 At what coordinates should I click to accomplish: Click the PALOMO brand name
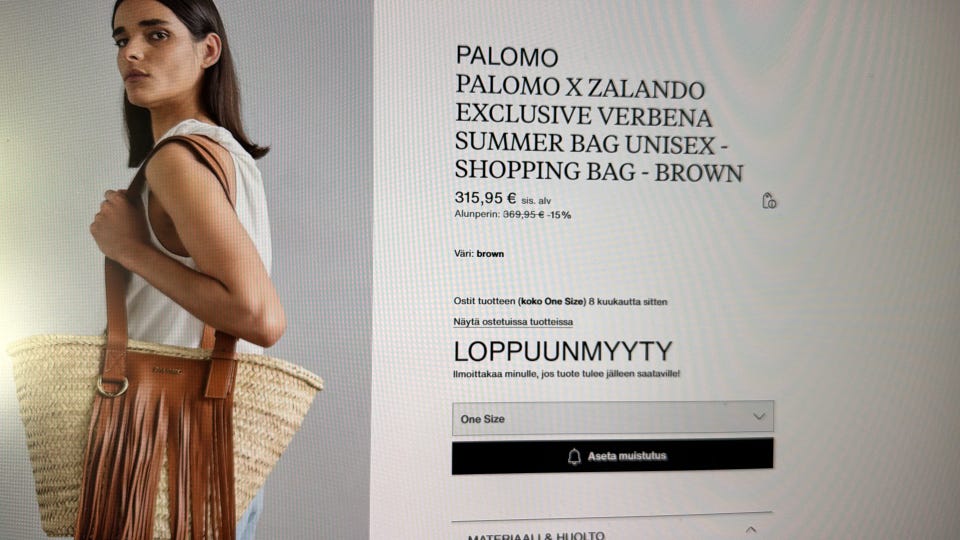pos(507,57)
